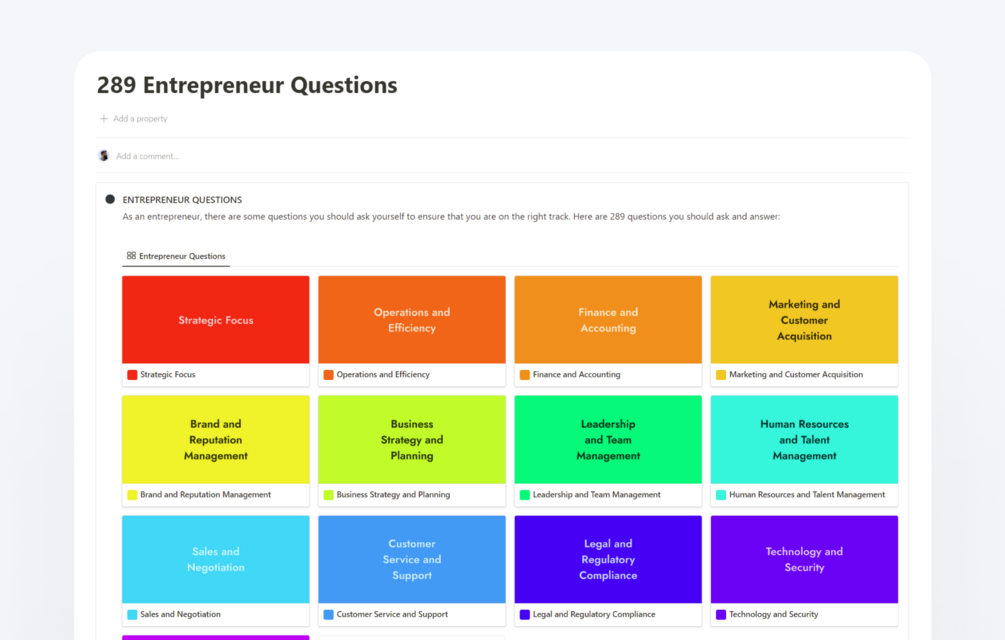Click the Legal and Regulatory Compliance title
This screenshot has height=640, width=1005.
pos(594,615)
